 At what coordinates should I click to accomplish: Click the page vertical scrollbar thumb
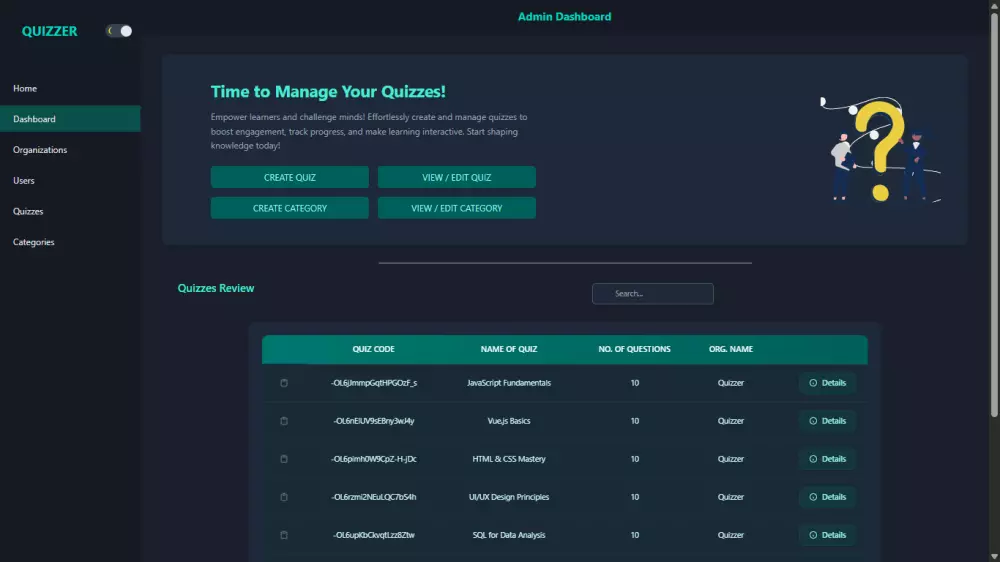[x=994, y=214]
